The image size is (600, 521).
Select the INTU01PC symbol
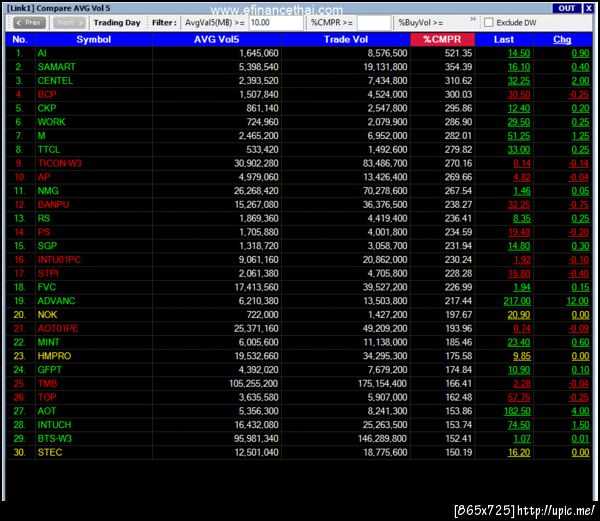(59, 260)
